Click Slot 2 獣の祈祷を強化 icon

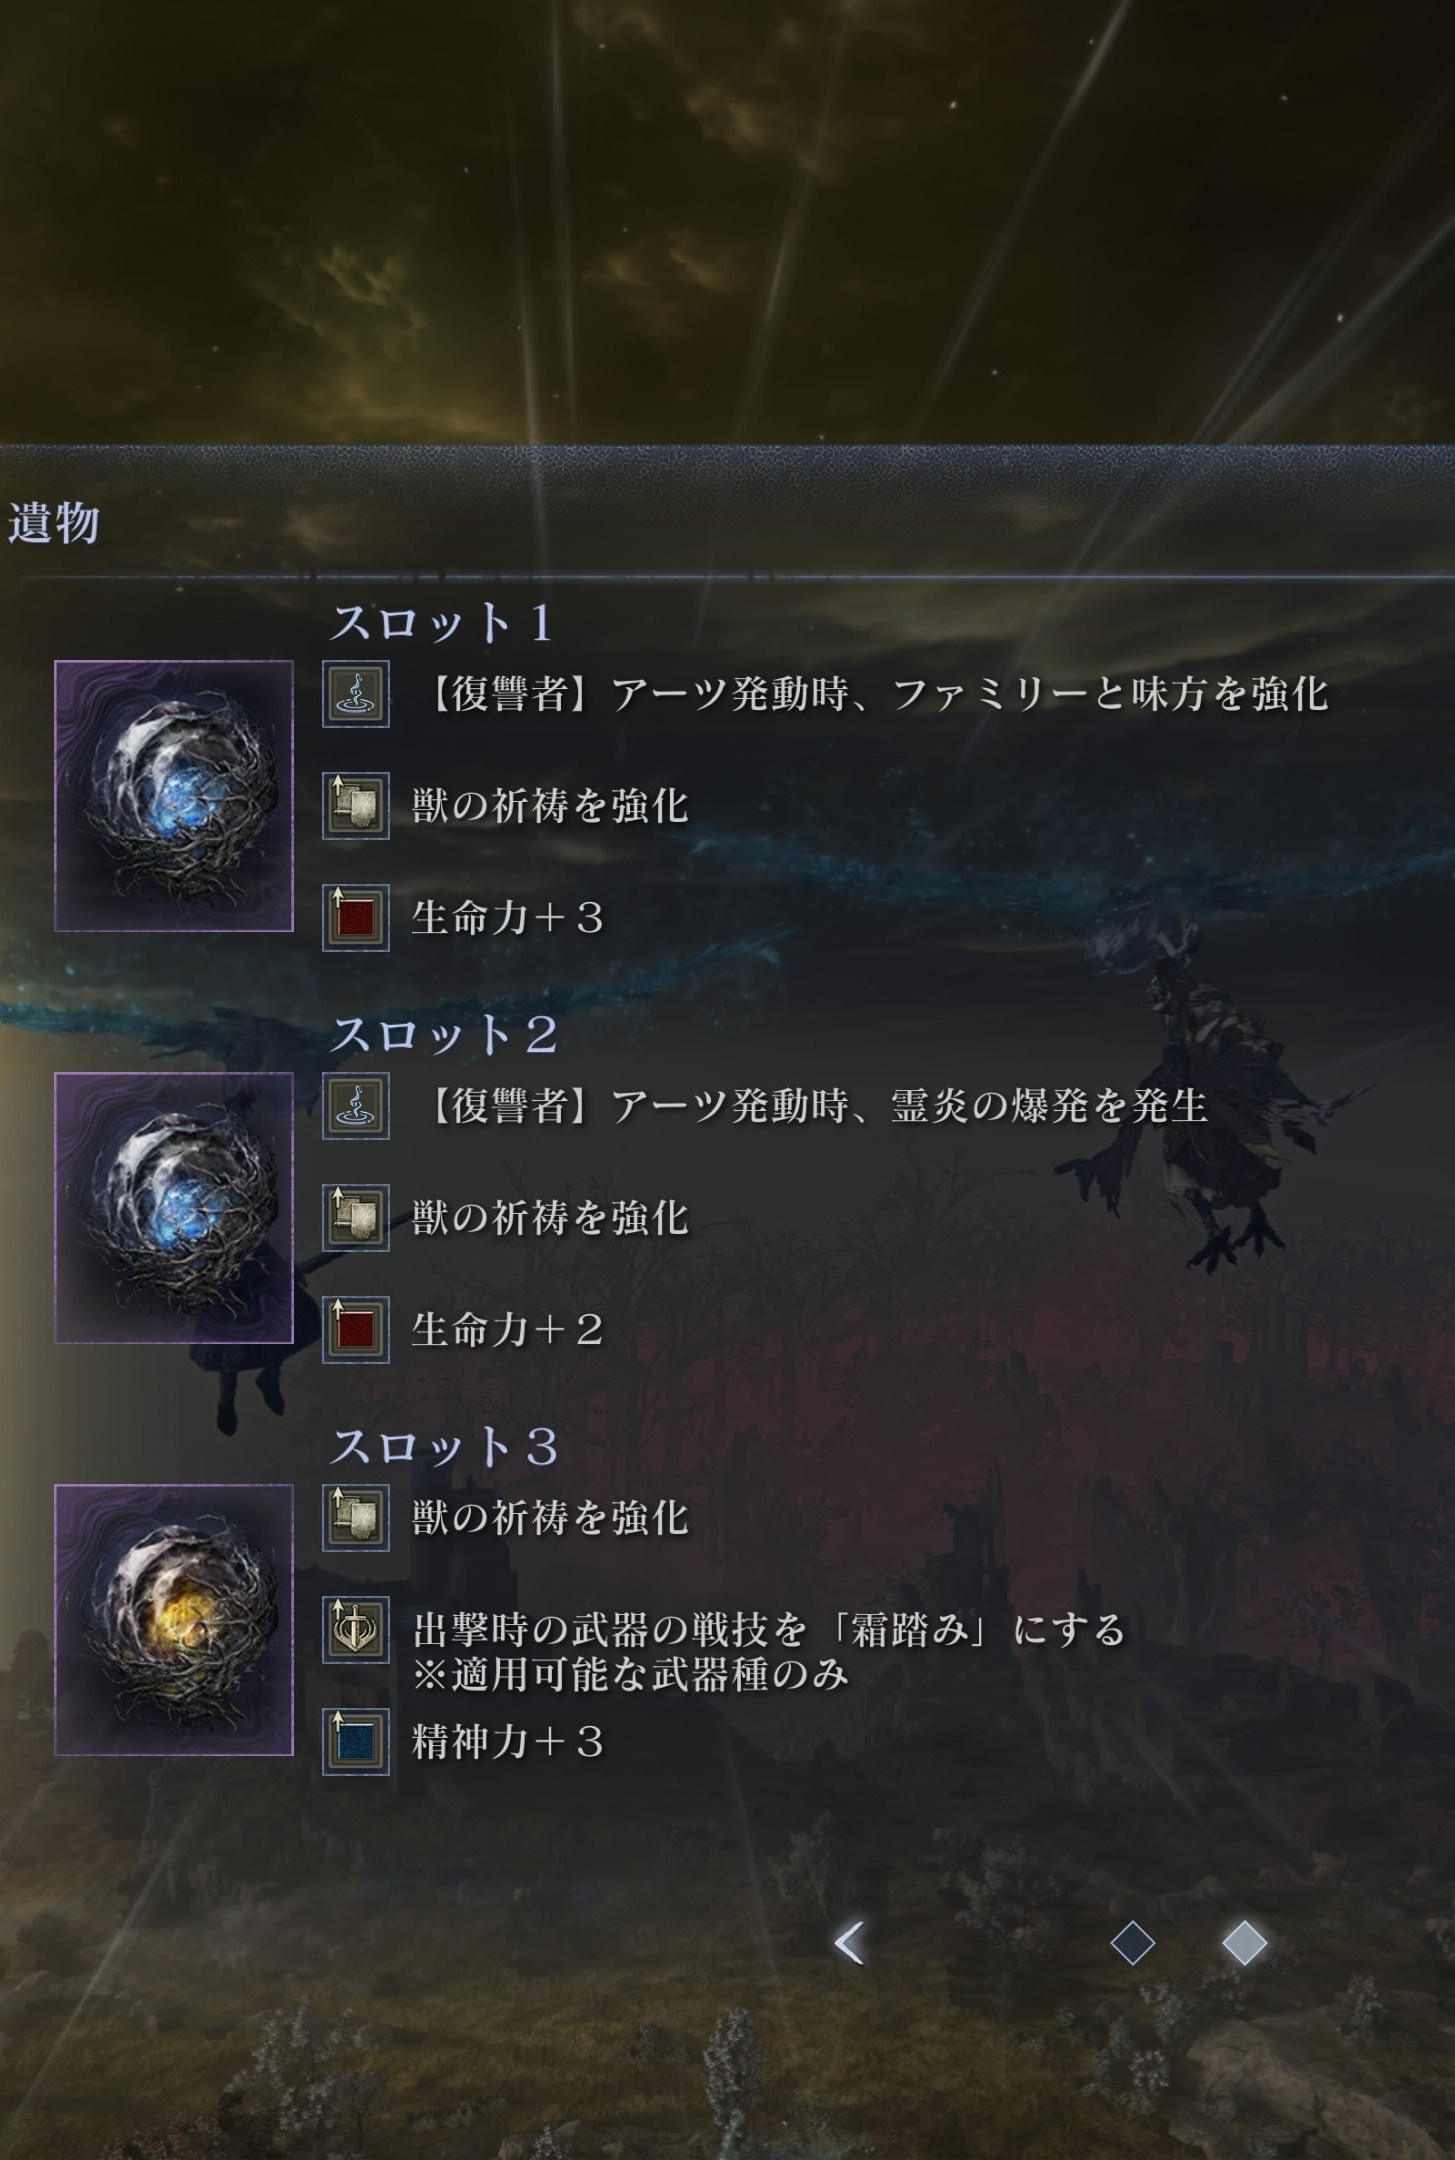point(356,1218)
